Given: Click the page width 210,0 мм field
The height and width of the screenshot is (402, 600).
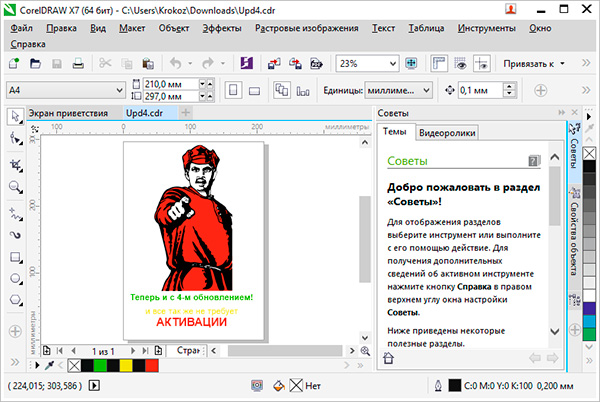Looking at the screenshot, I should (x=171, y=84).
